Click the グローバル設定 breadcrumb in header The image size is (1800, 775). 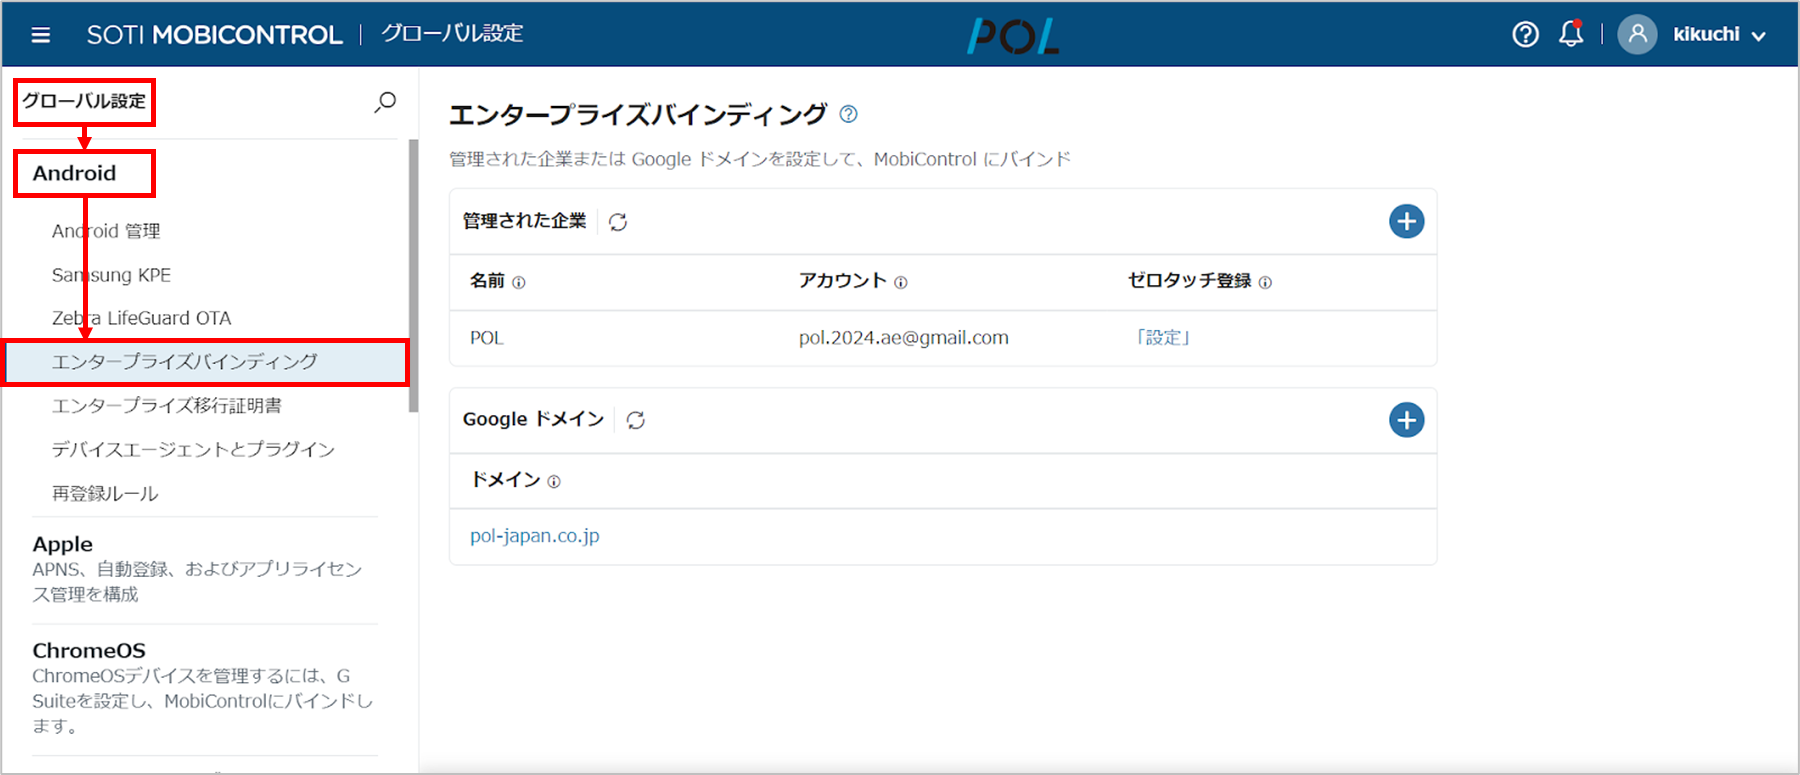click(452, 34)
